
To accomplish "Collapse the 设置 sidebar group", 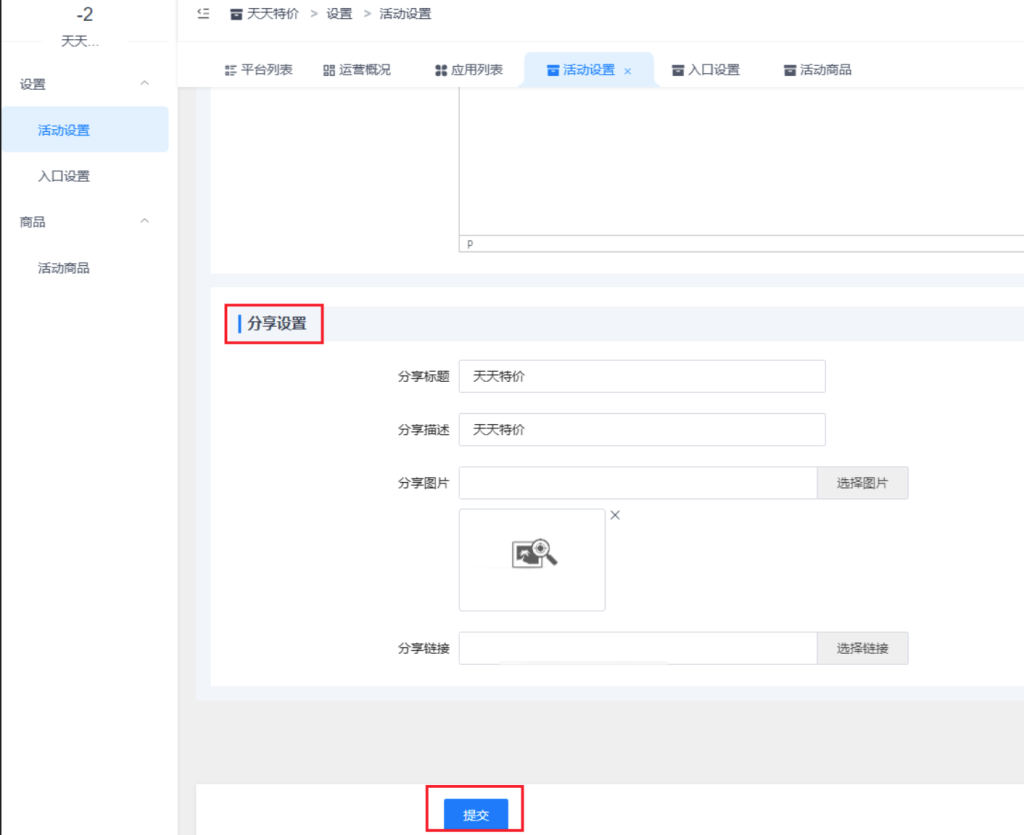I will pyautogui.click(x=144, y=84).
